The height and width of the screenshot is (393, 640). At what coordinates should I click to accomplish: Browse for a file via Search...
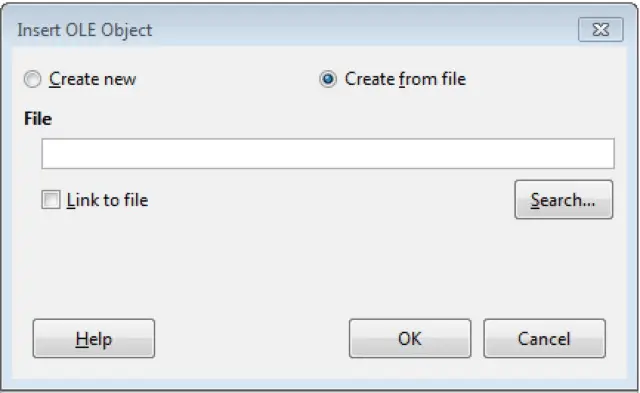564,200
